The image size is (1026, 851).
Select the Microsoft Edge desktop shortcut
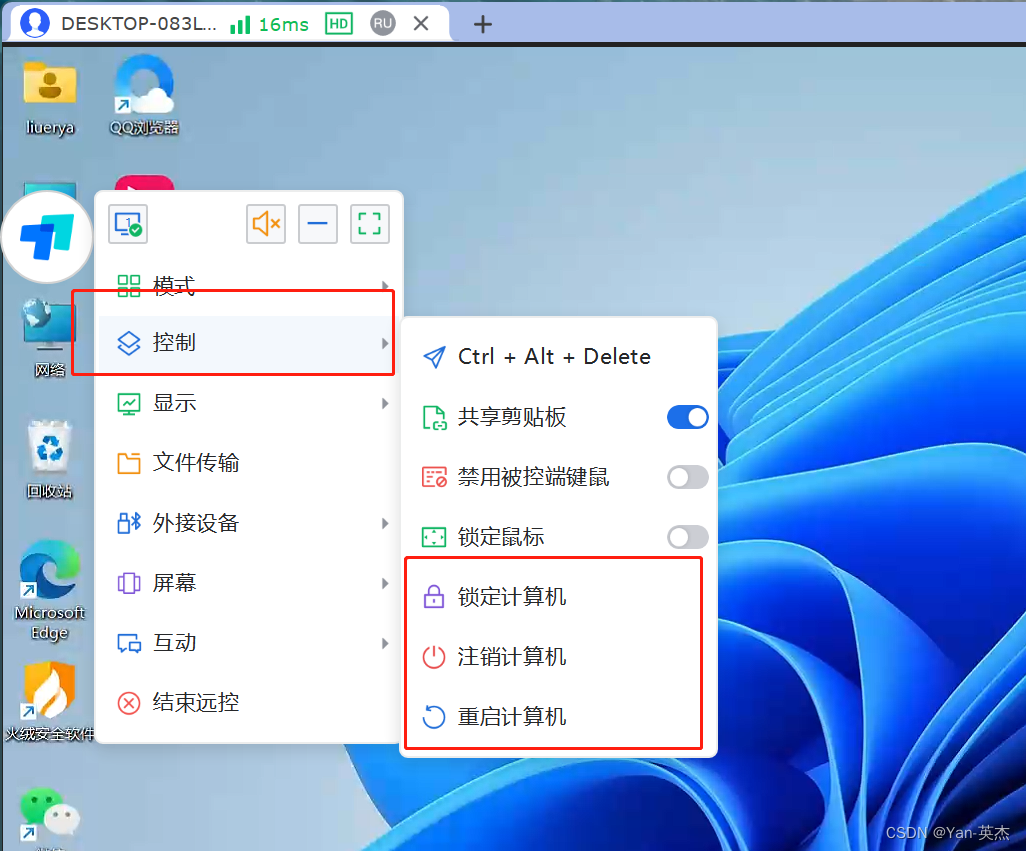click(50, 590)
